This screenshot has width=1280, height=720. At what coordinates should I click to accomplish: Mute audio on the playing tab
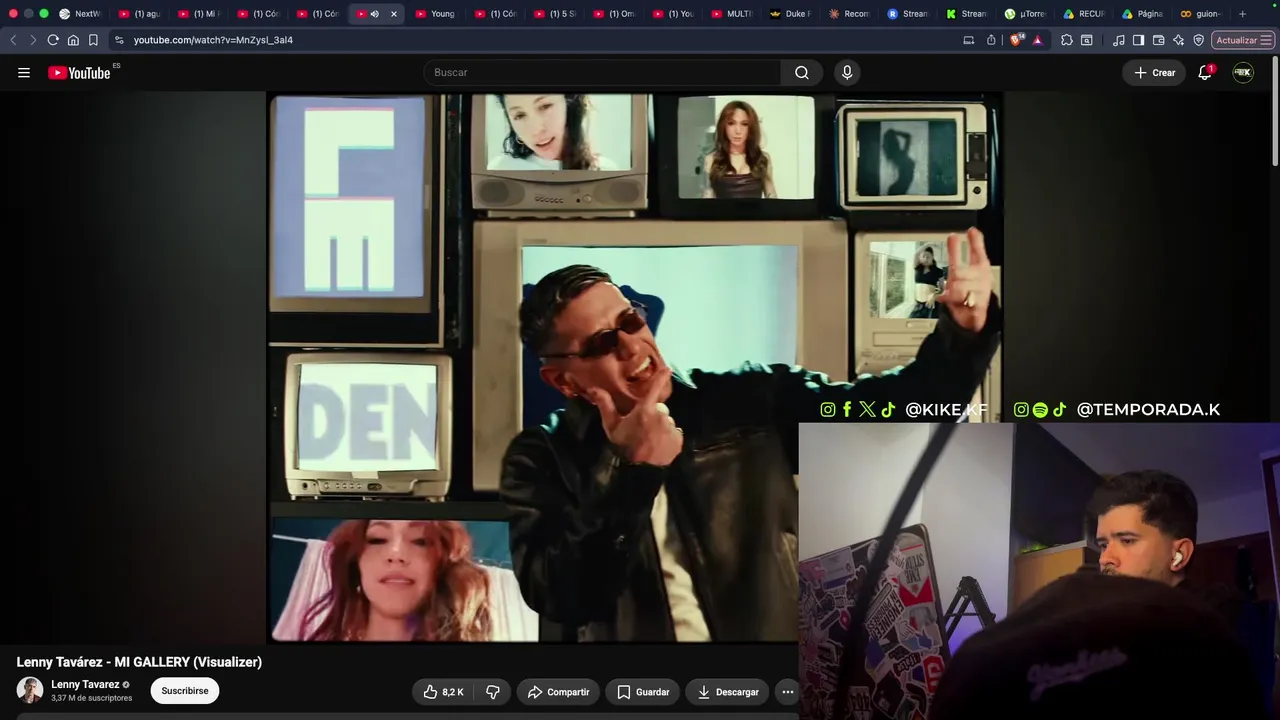[375, 14]
